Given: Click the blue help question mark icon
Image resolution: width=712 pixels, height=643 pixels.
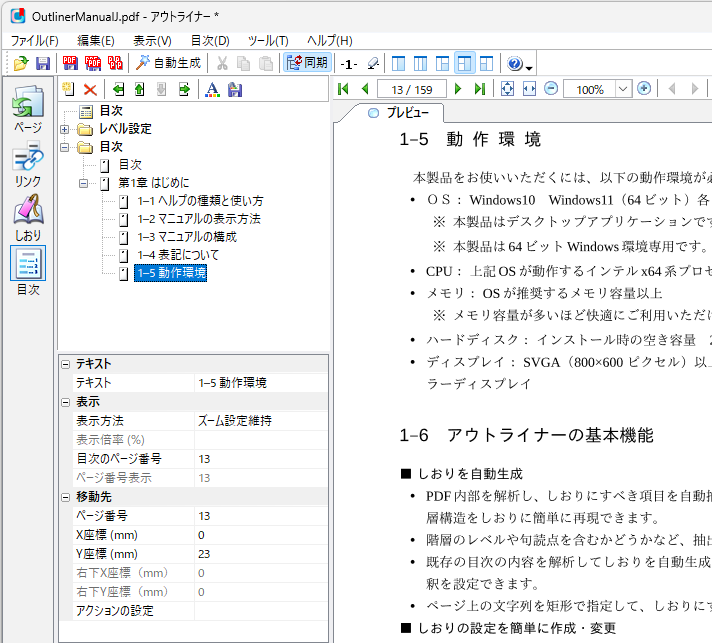Looking at the screenshot, I should [514, 64].
